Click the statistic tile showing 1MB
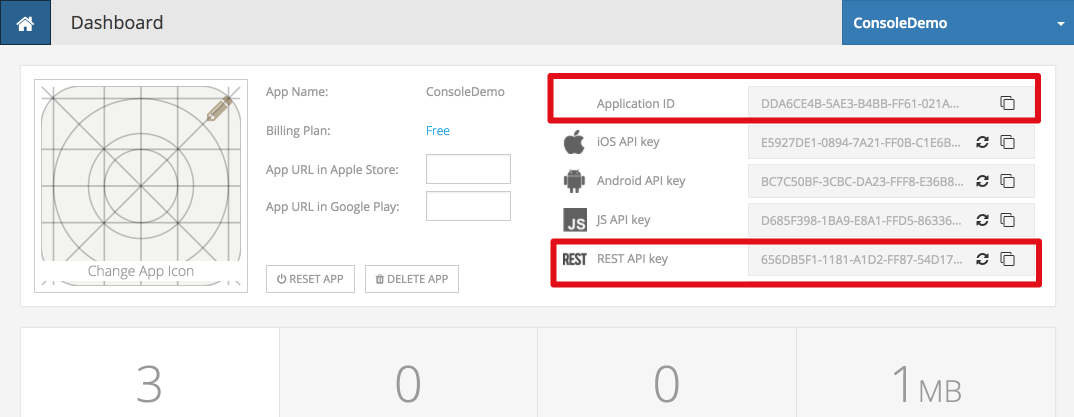 [x=927, y=372]
